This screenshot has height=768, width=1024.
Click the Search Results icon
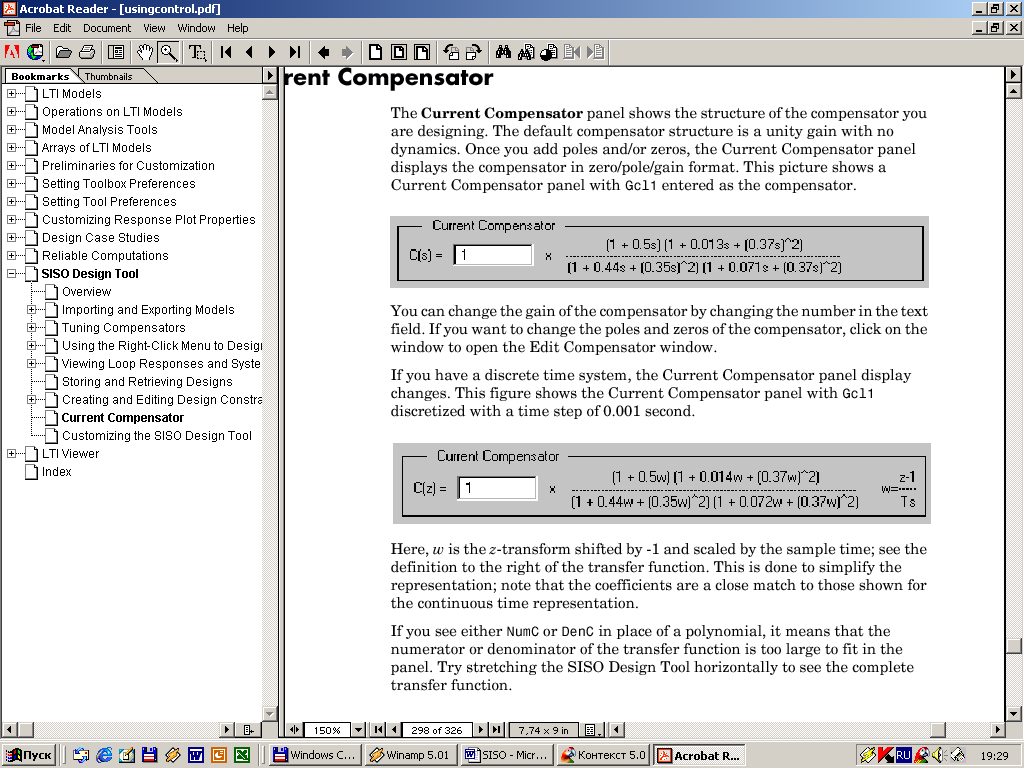point(549,52)
